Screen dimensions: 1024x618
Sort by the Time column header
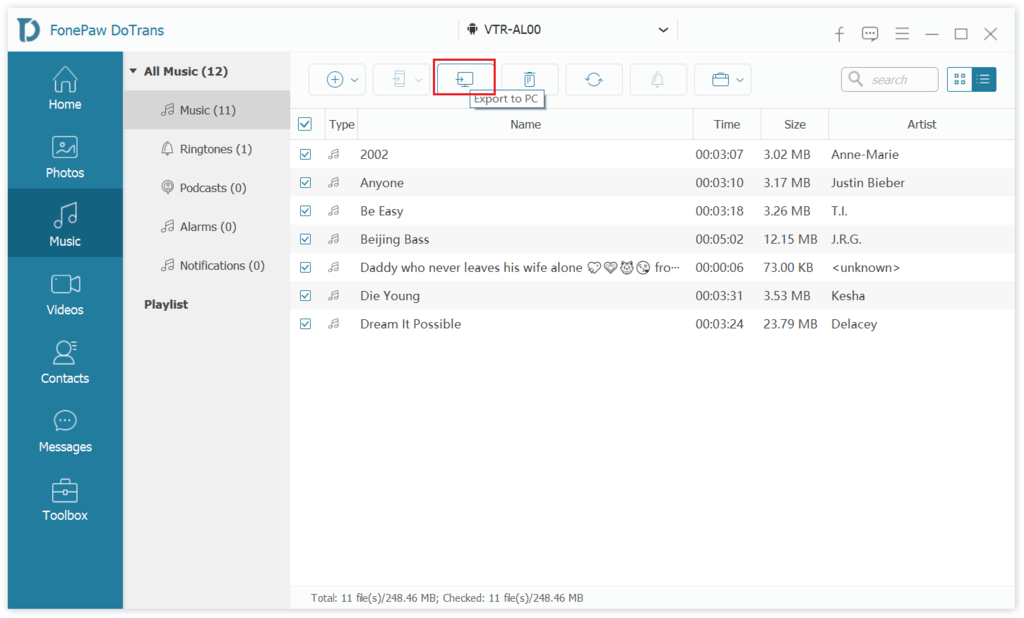(x=727, y=124)
